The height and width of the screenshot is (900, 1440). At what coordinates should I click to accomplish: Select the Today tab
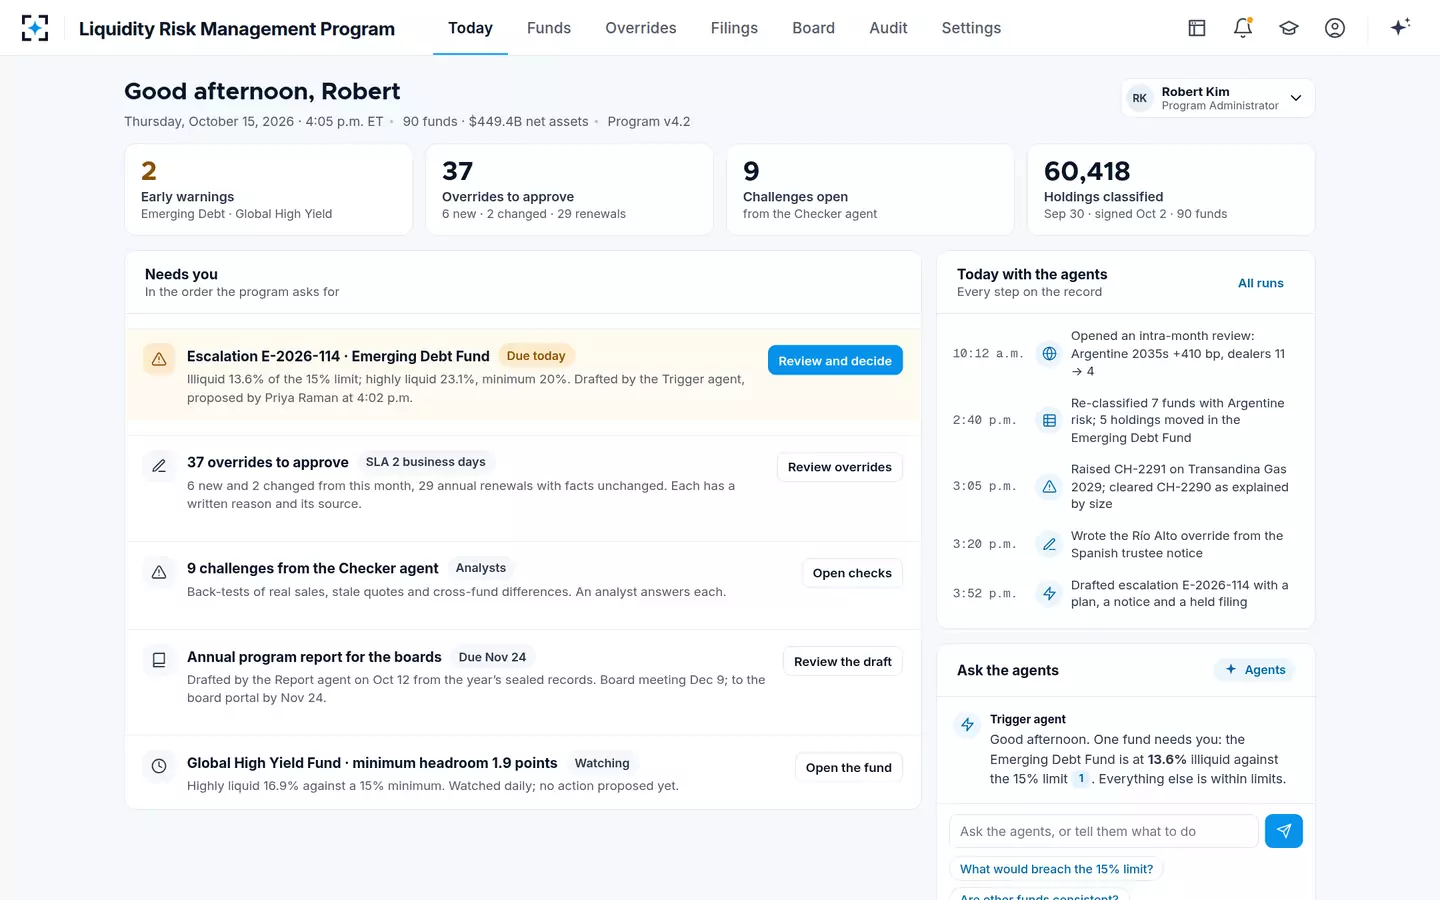[470, 28]
